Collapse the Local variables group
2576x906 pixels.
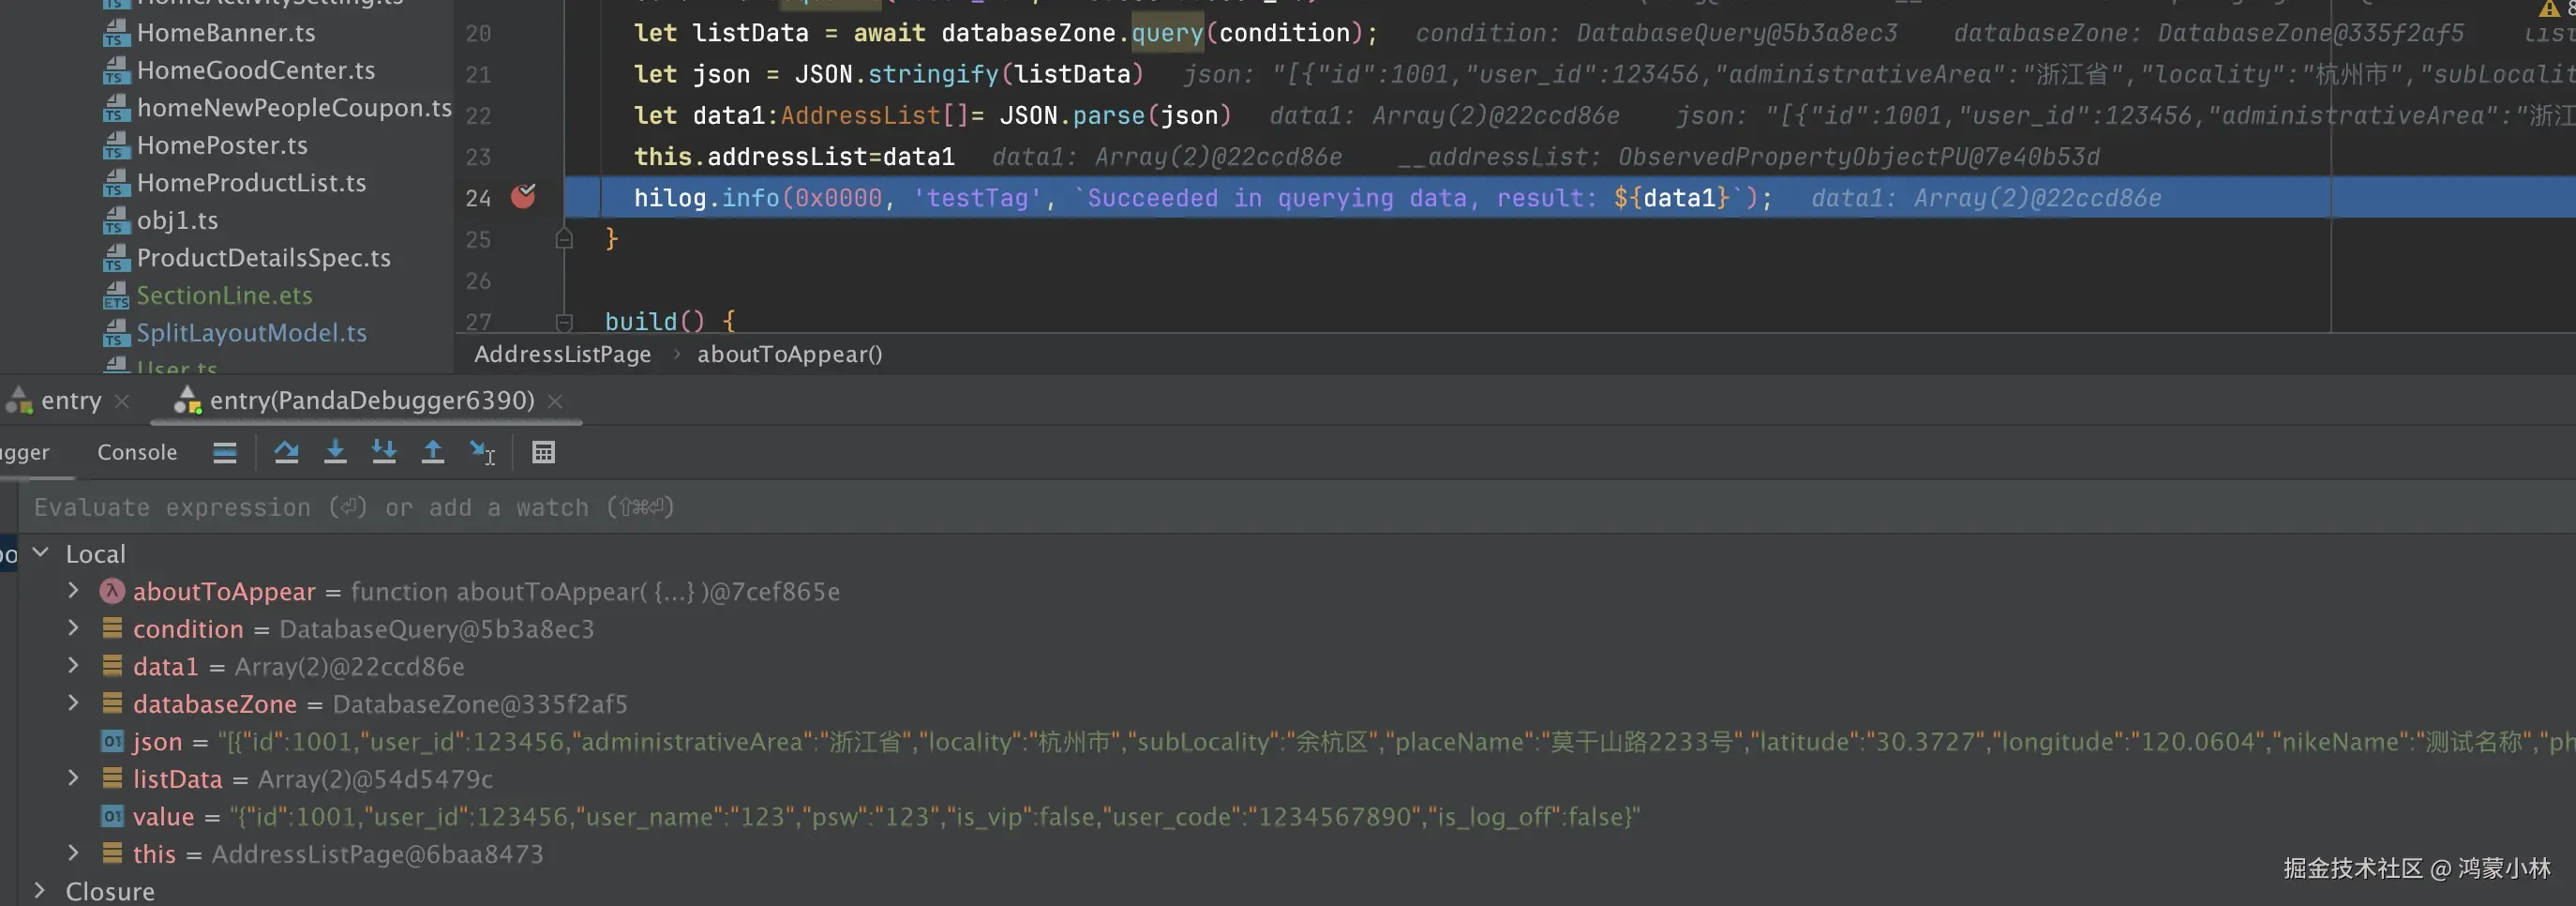tap(41, 552)
